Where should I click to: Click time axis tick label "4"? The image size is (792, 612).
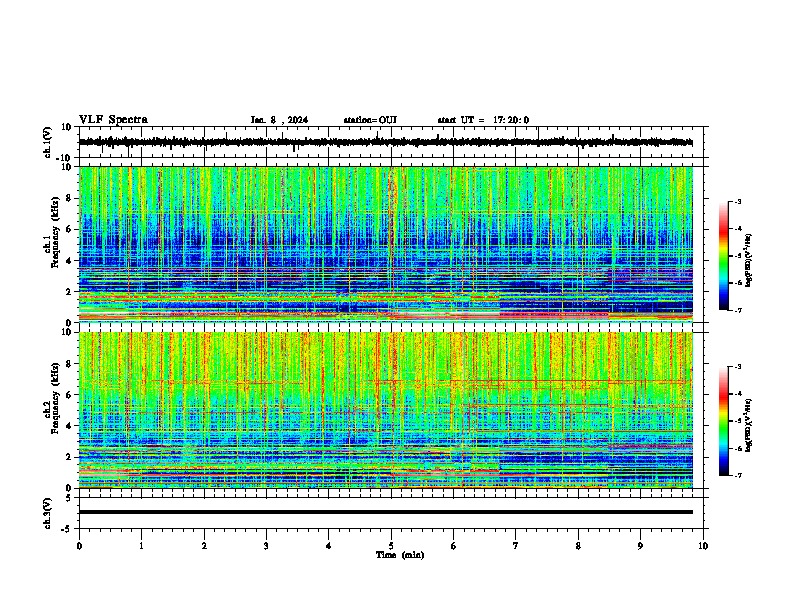coord(329,546)
